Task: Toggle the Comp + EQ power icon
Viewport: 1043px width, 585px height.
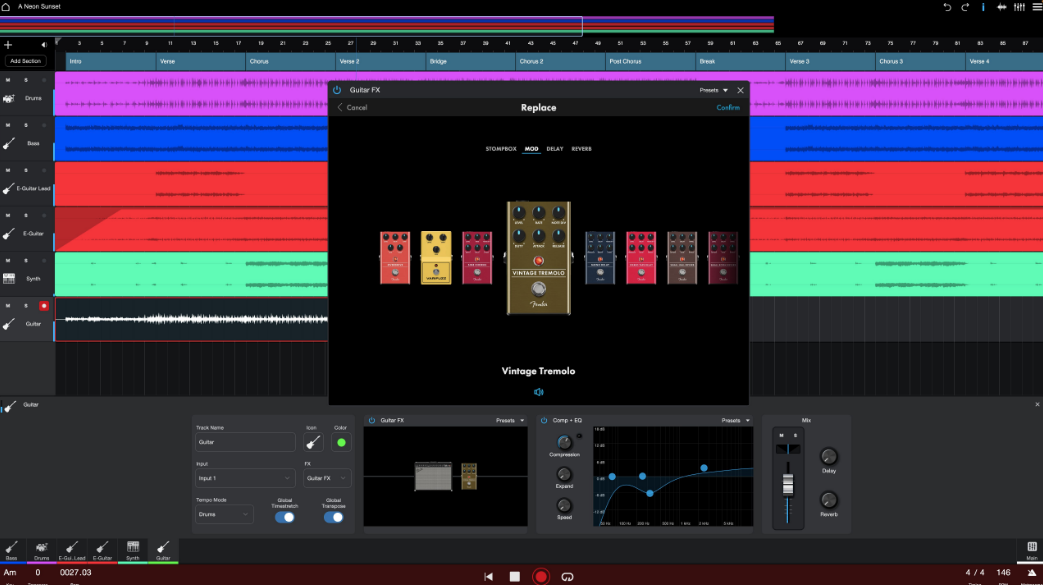Action: click(544, 421)
